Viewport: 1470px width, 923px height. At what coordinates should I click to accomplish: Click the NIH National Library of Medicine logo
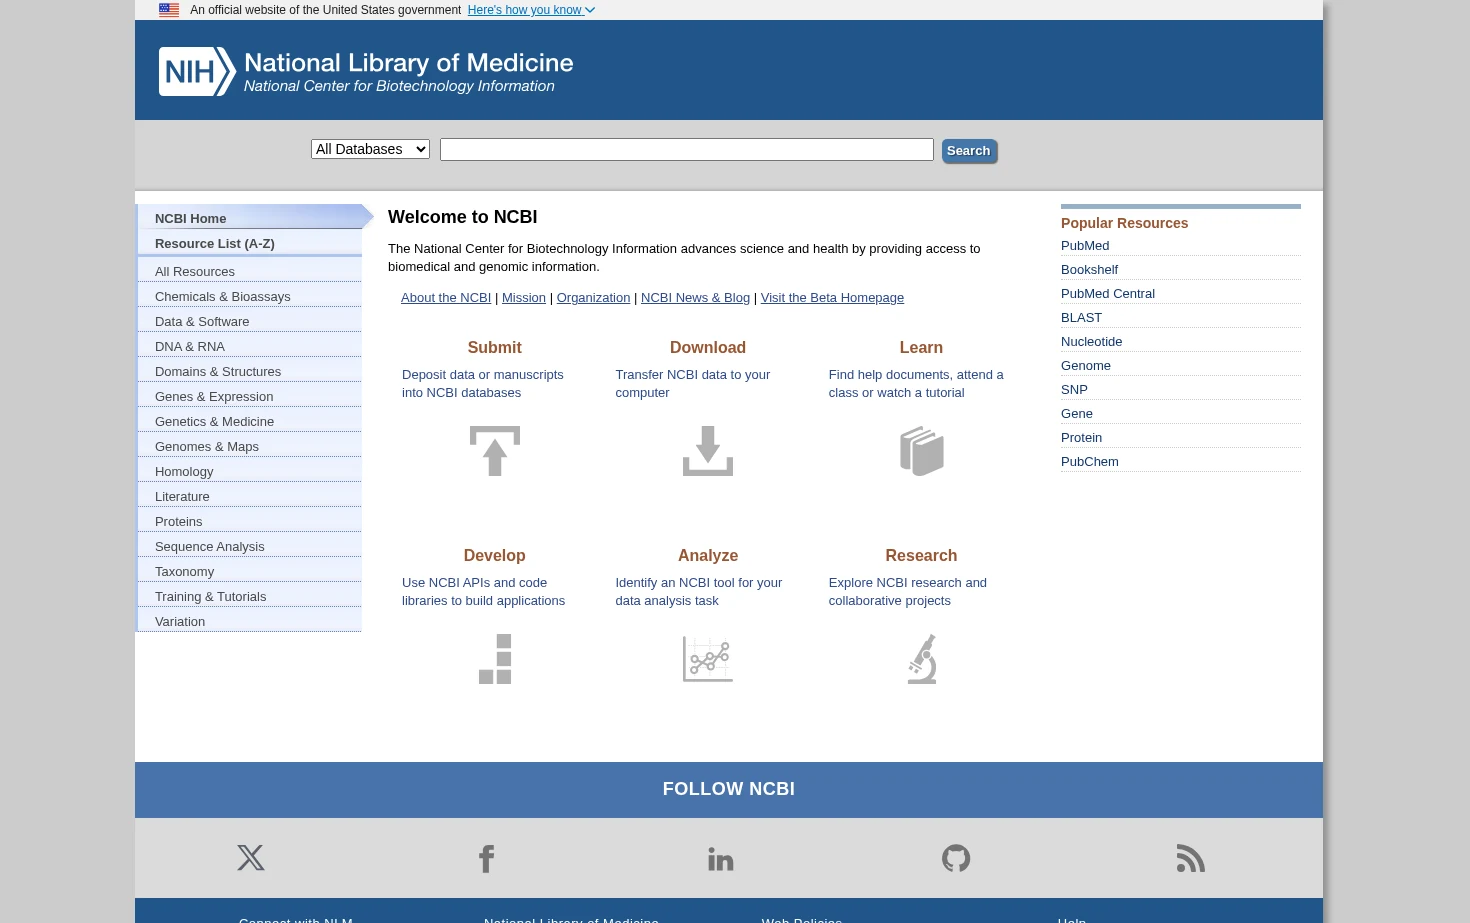(366, 71)
